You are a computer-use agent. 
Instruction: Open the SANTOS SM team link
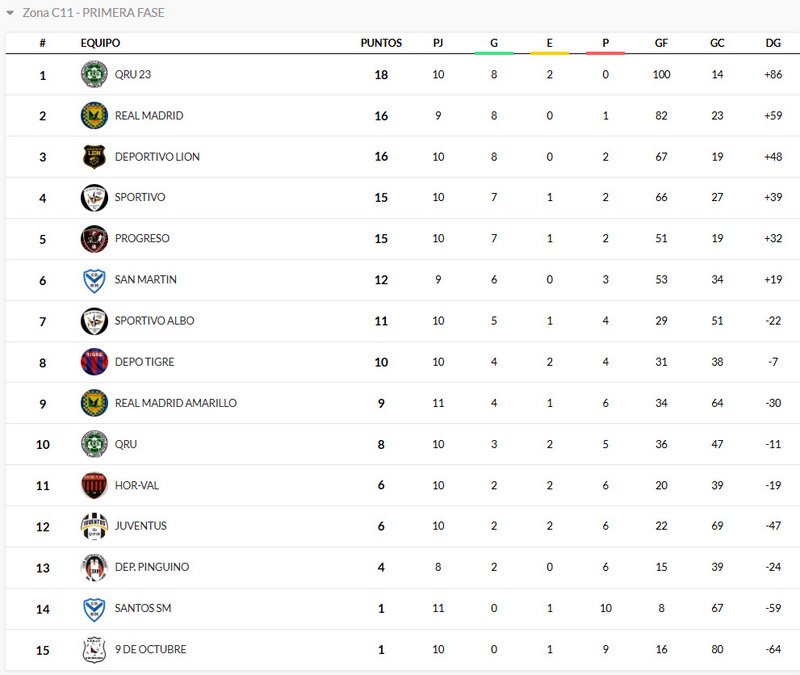pyautogui.click(x=143, y=608)
